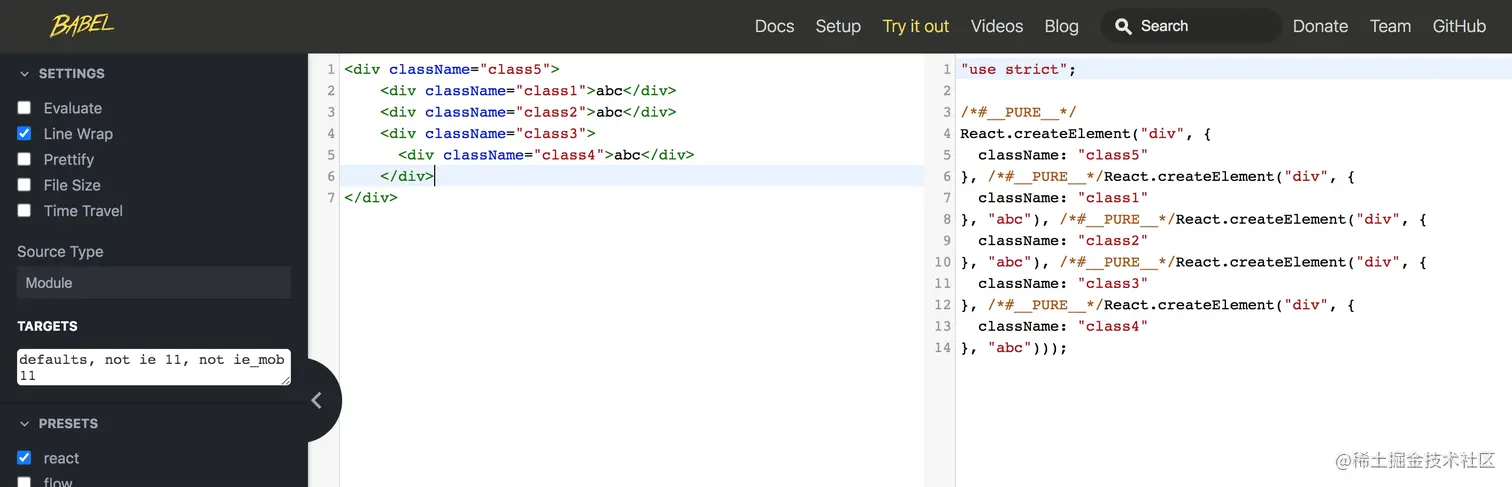Enable the Evaluate checkbox
Viewport: 1512px width, 487px height.
[25, 108]
